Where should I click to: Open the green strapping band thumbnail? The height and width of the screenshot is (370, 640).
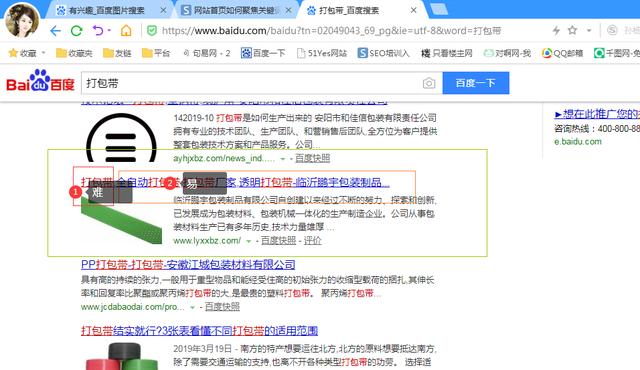point(121,219)
